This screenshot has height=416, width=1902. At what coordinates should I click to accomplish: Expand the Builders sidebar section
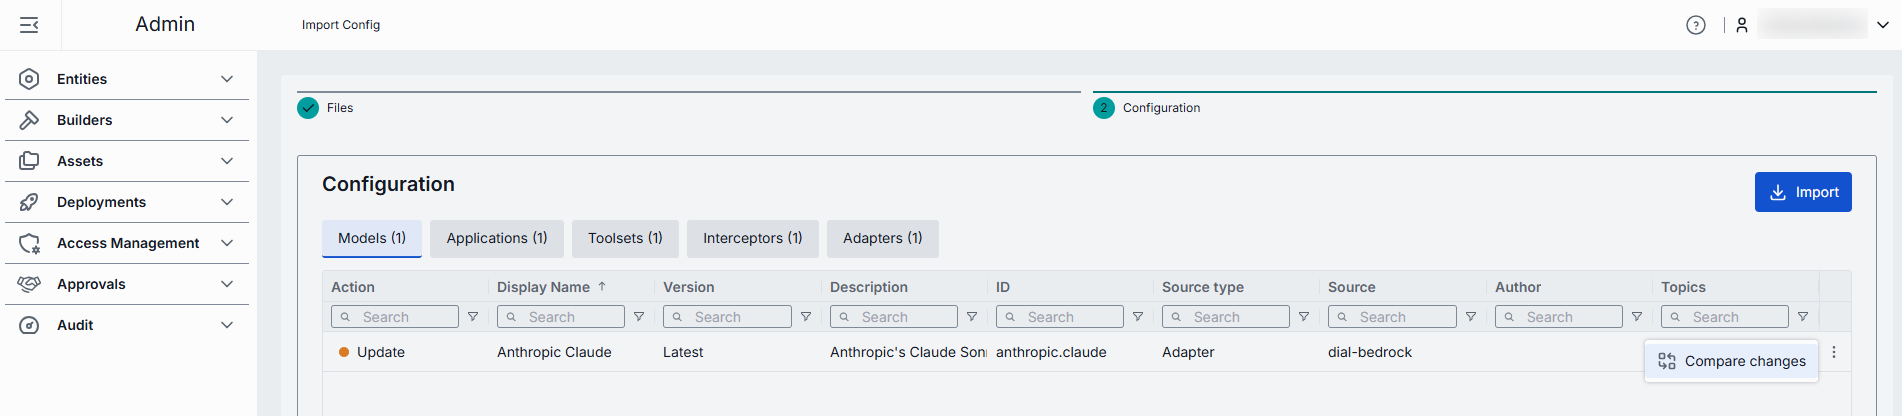pyautogui.click(x=127, y=120)
